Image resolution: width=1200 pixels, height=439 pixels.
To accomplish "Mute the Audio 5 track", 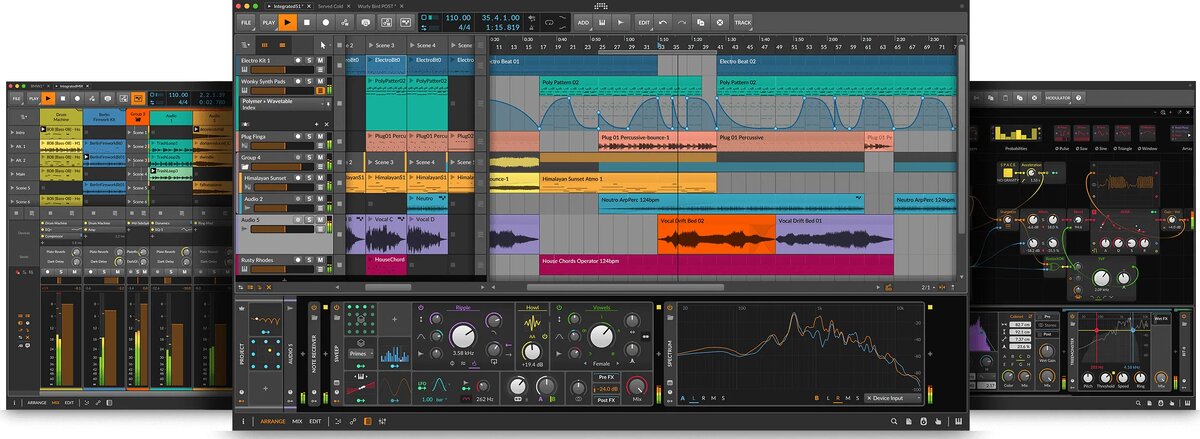I will pos(320,219).
